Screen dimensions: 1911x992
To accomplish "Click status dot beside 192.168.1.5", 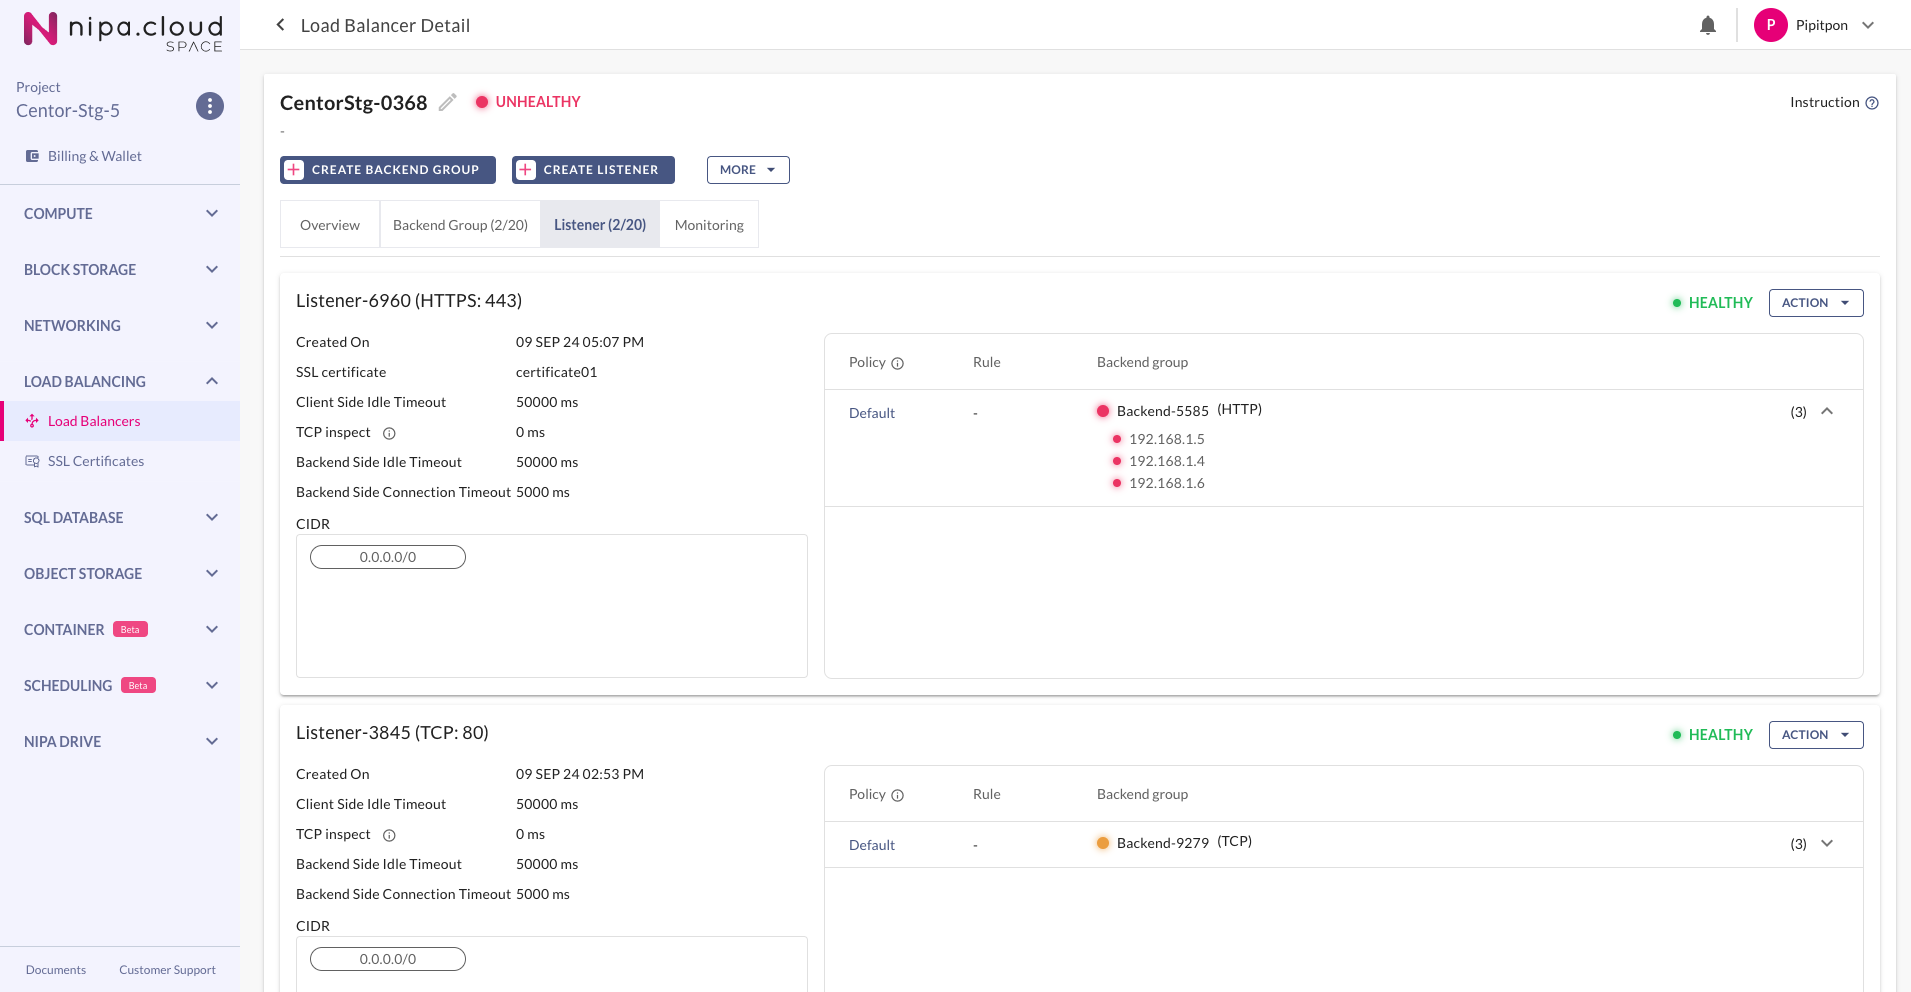I will click(x=1117, y=439).
